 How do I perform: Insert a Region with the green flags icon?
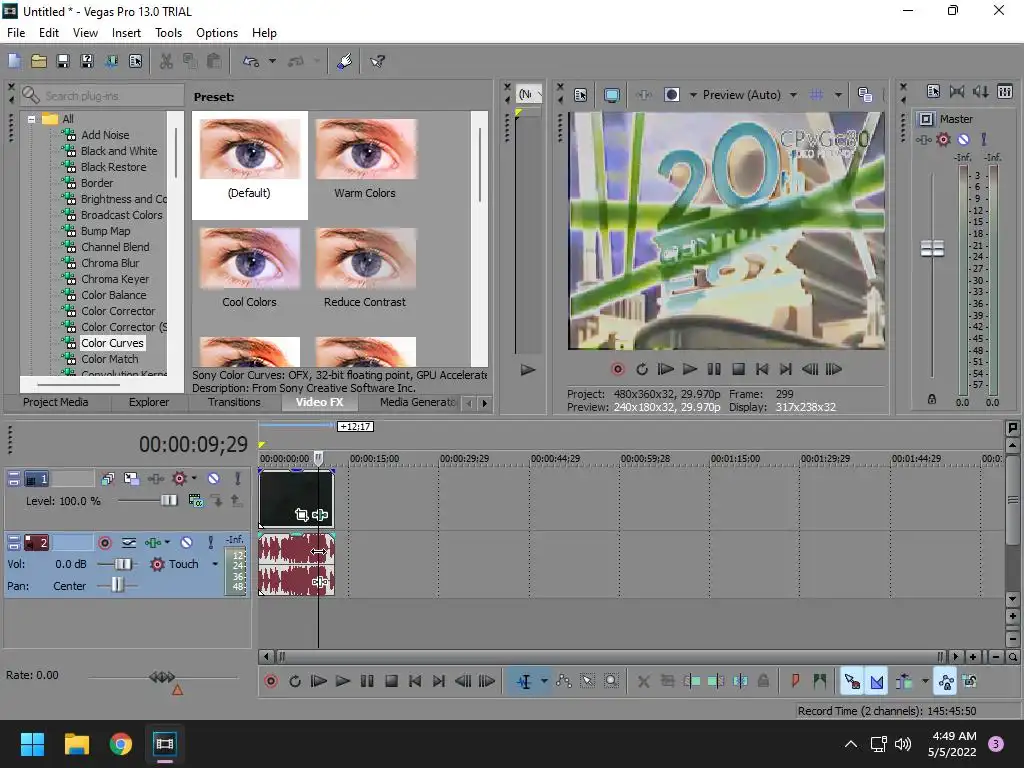[x=820, y=682]
